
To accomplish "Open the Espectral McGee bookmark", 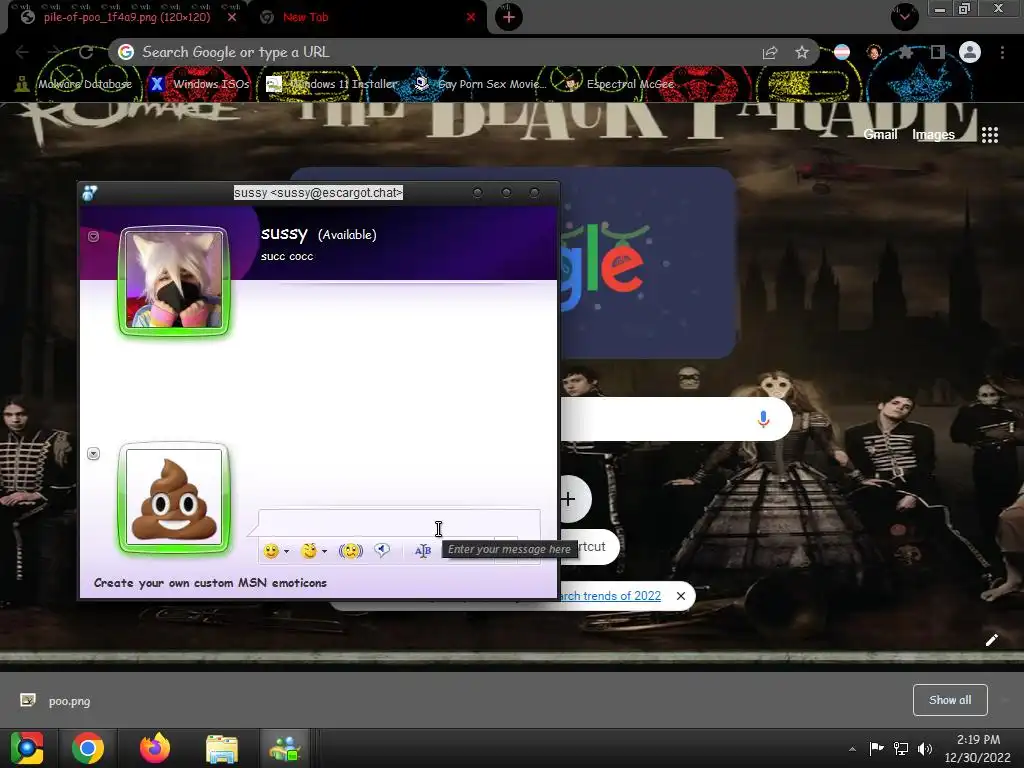I will (x=619, y=84).
